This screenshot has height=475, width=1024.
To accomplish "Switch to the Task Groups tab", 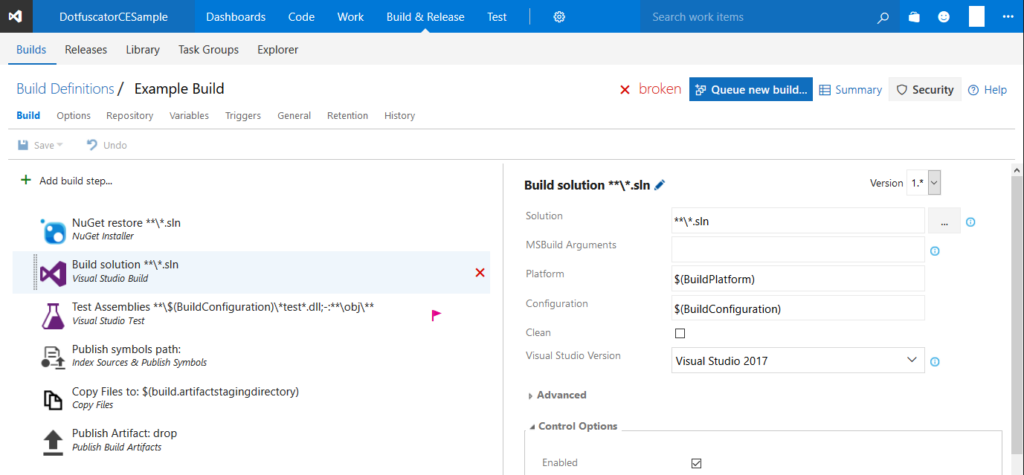I will [208, 50].
